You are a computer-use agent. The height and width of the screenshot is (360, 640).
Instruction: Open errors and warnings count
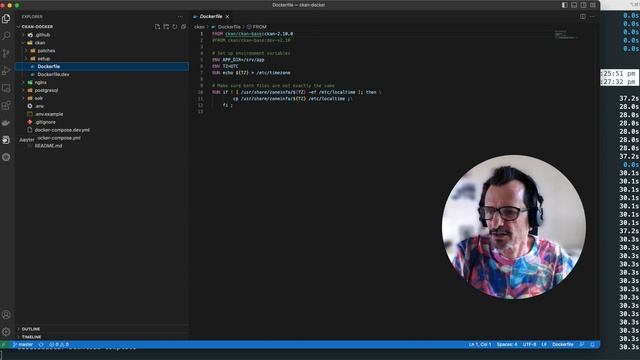59,344
